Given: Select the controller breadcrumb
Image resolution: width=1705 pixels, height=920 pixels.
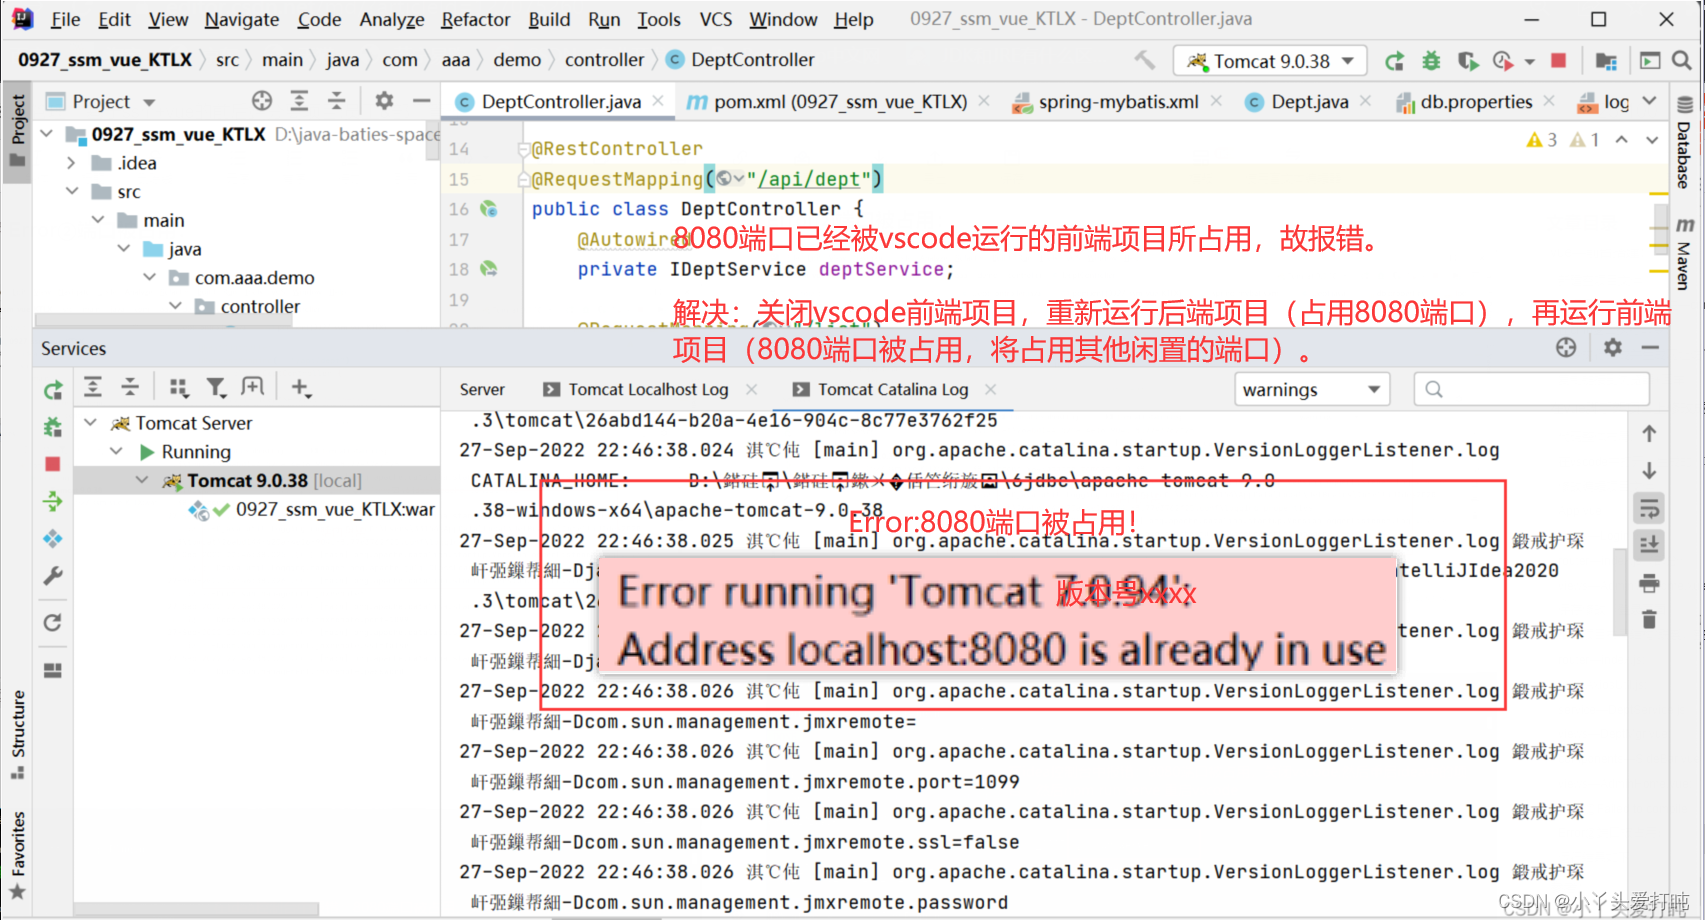Looking at the screenshot, I should [x=604, y=60].
